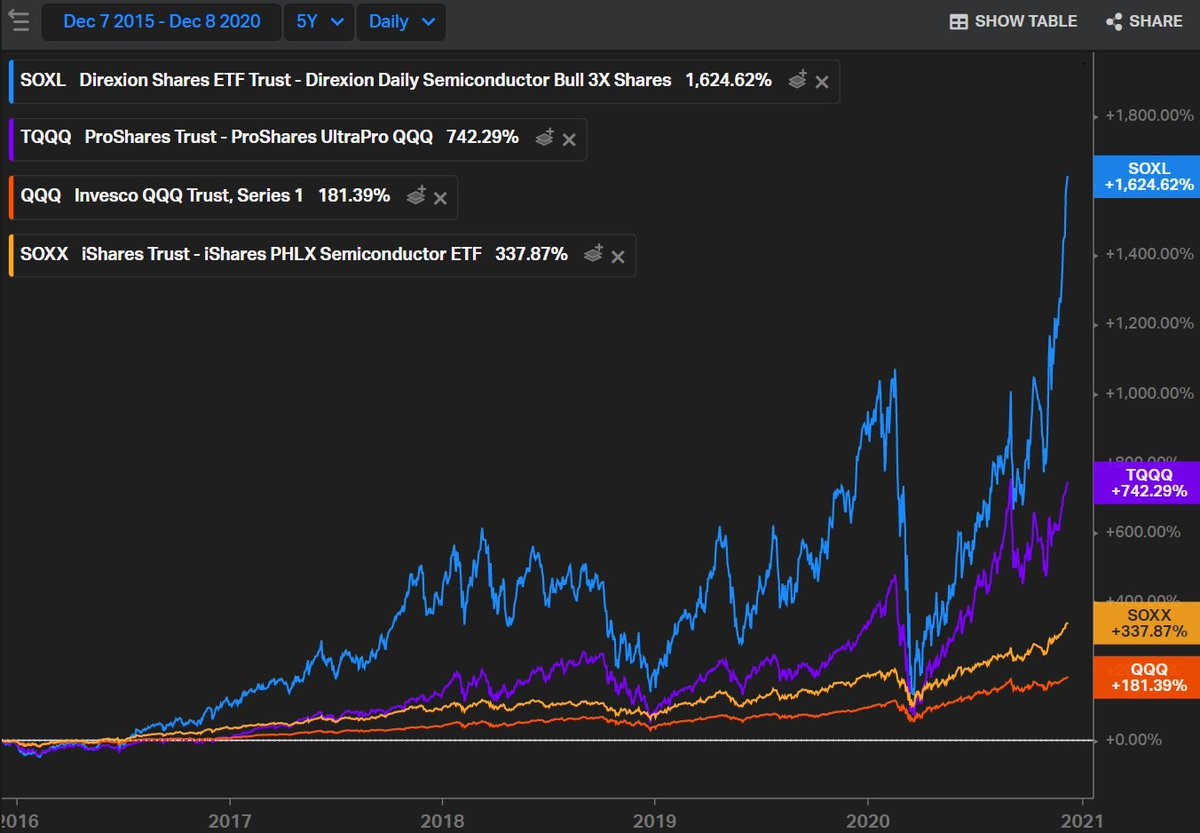The width and height of the screenshot is (1200, 833).
Task: Remove QQQ from the chart
Action: click(x=441, y=198)
